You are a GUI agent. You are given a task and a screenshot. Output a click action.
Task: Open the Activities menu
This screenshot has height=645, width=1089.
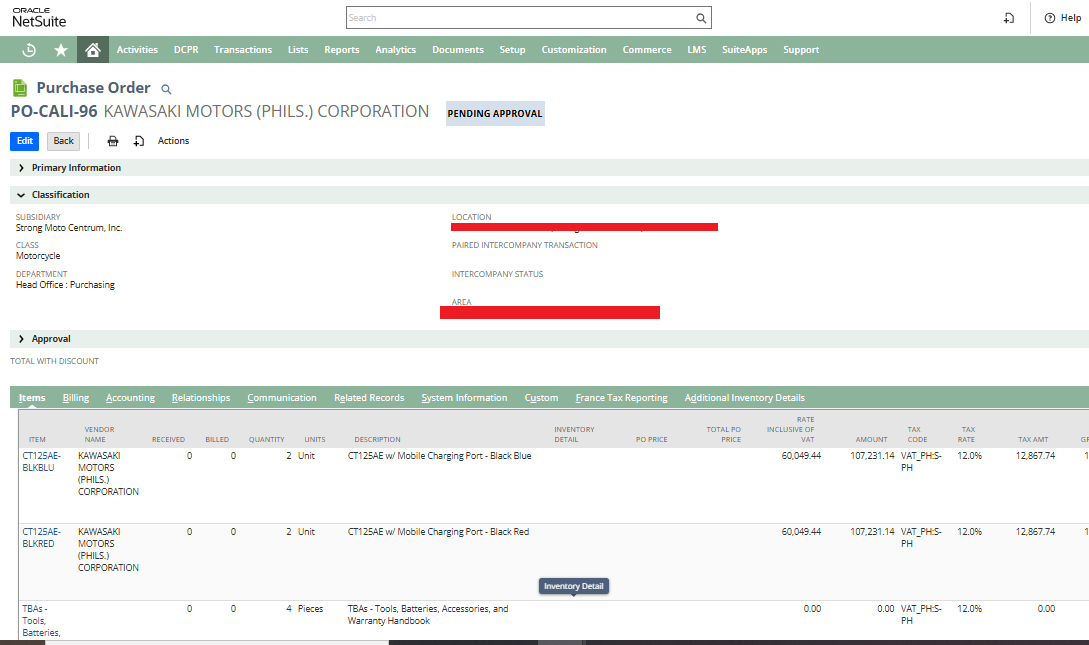pos(137,50)
